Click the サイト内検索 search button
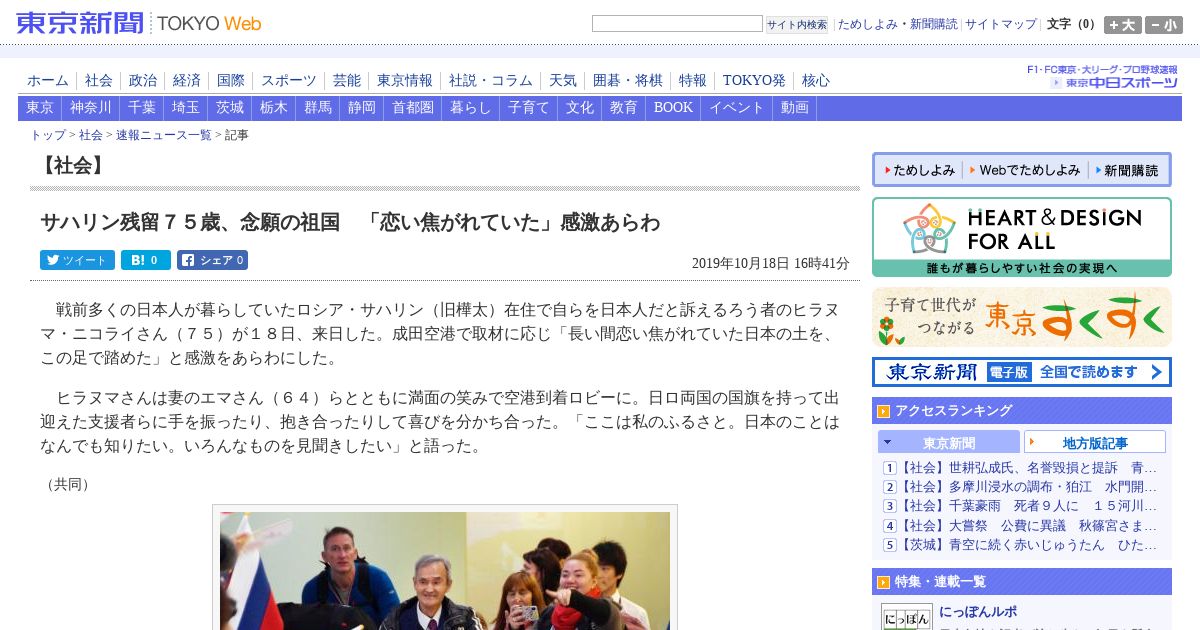Screen dimensions: 1200x630 point(797,24)
